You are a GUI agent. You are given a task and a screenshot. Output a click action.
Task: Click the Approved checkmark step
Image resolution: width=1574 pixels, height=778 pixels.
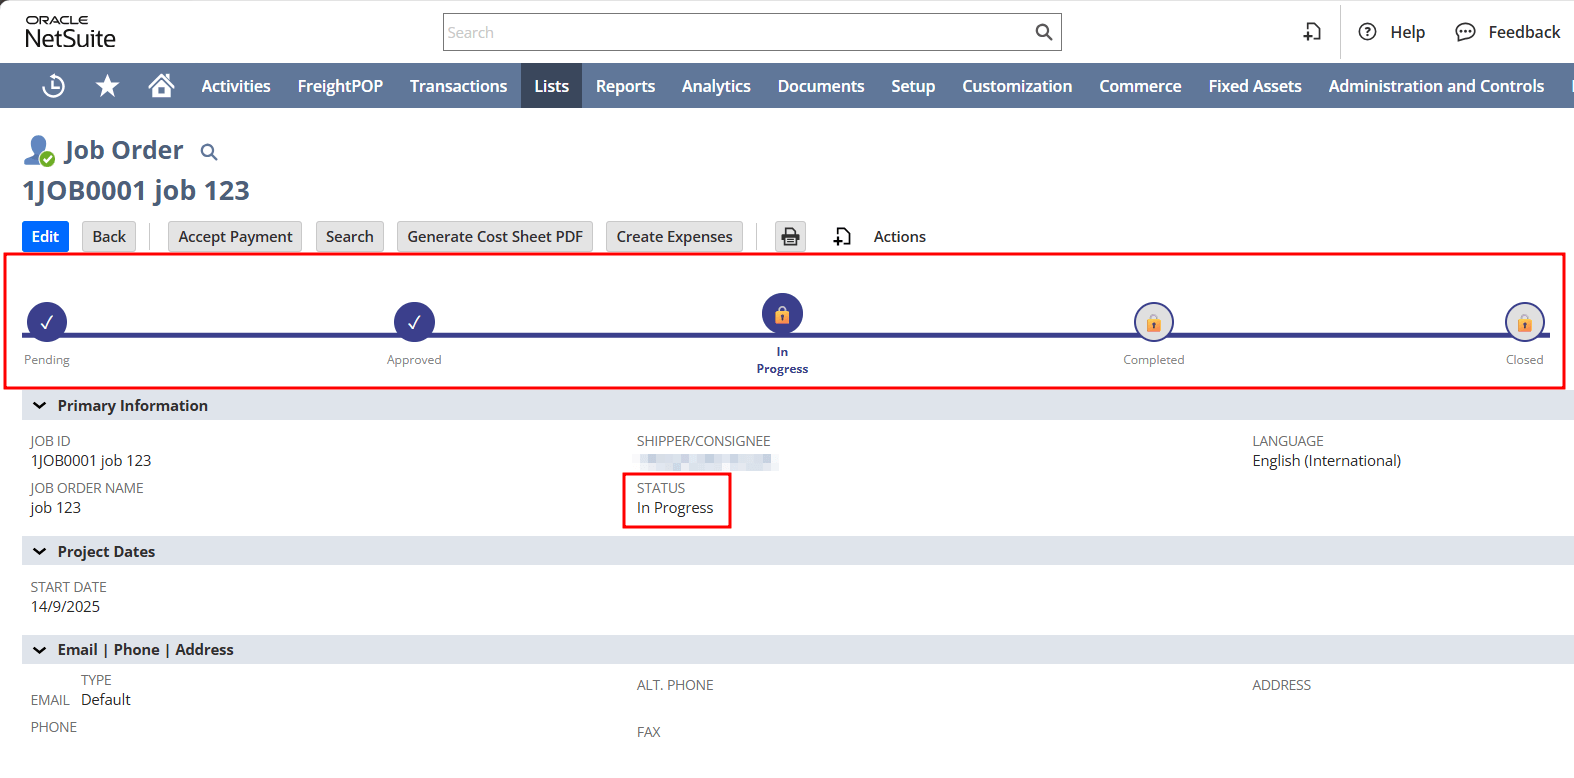coord(414,322)
